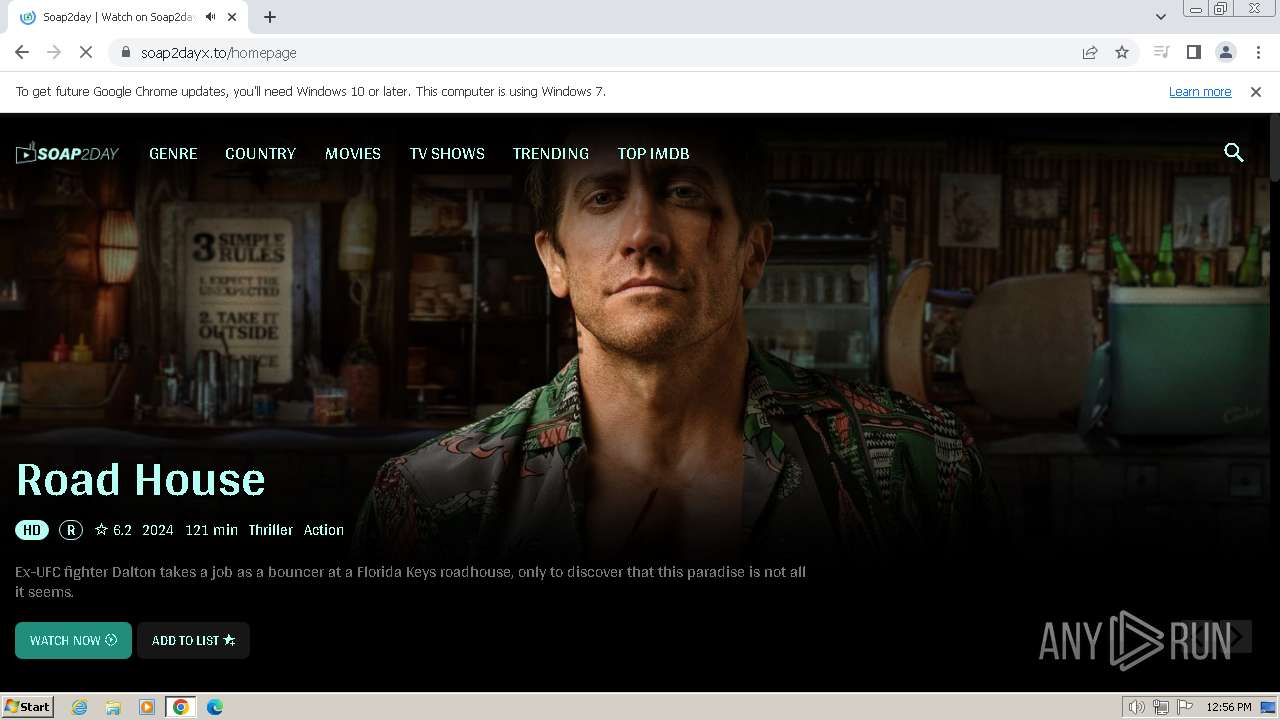Mute the tab audio speaker icon
Image resolution: width=1280 pixels, height=720 pixels.
(x=210, y=17)
